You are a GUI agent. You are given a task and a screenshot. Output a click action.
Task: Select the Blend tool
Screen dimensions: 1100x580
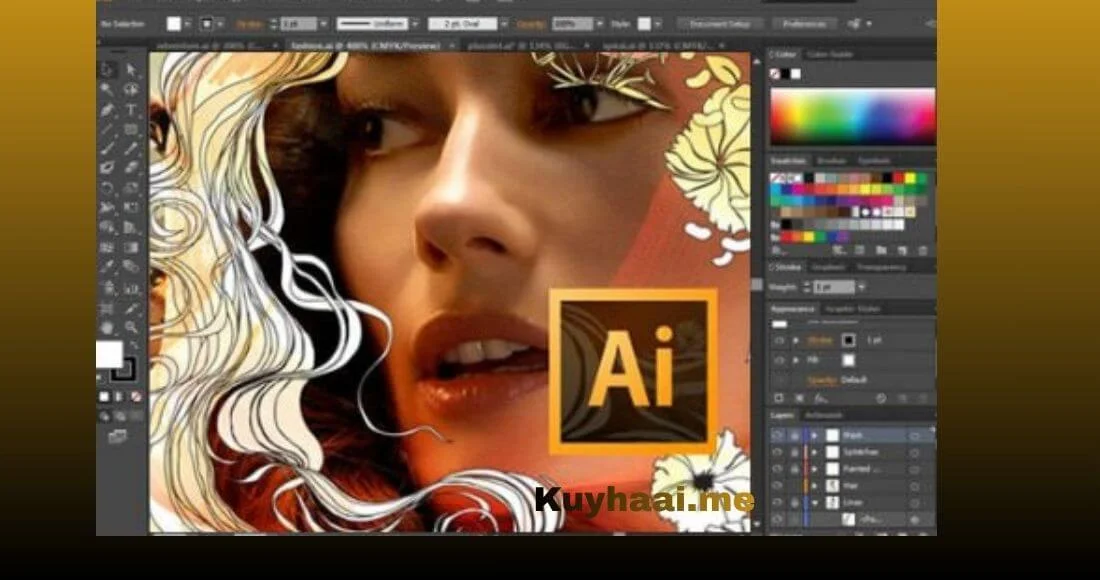pyautogui.click(x=131, y=267)
